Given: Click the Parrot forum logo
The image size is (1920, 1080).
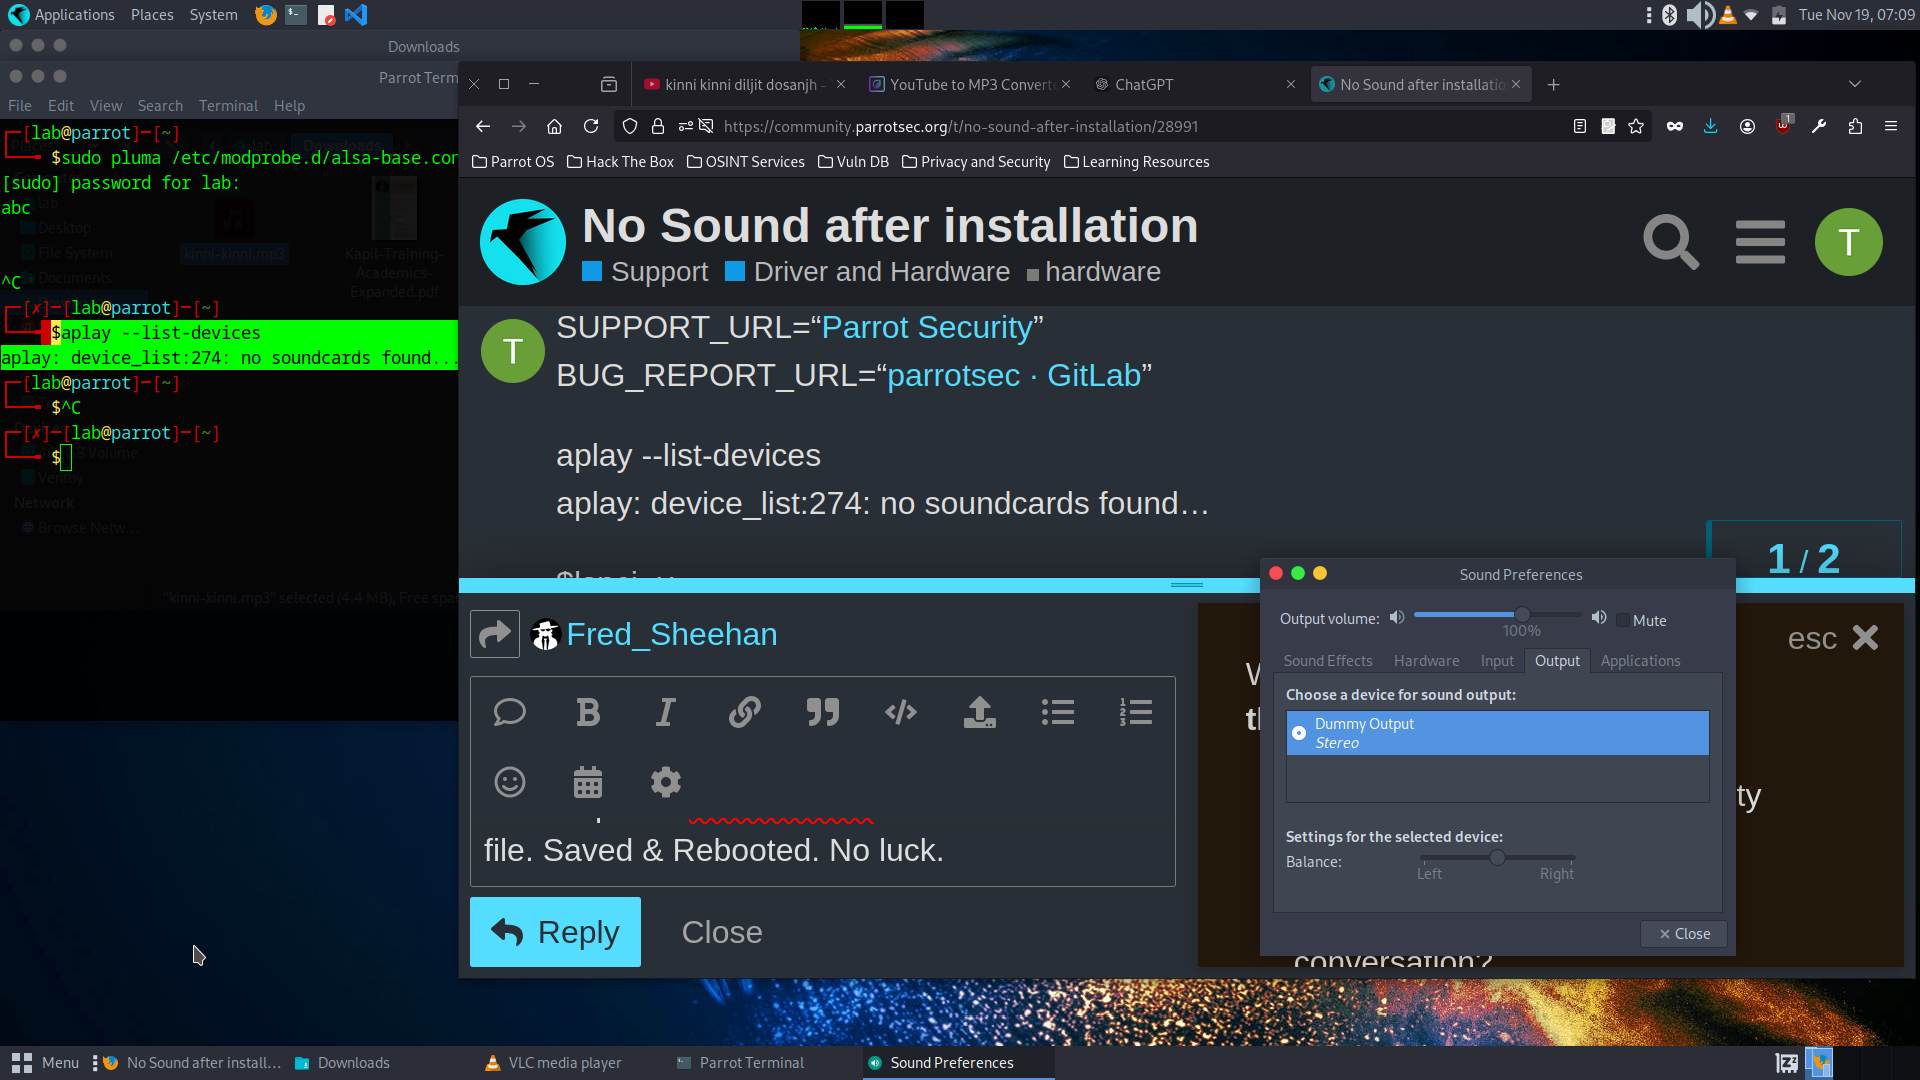Looking at the screenshot, I should pyautogui.click(x=523, y=242).
